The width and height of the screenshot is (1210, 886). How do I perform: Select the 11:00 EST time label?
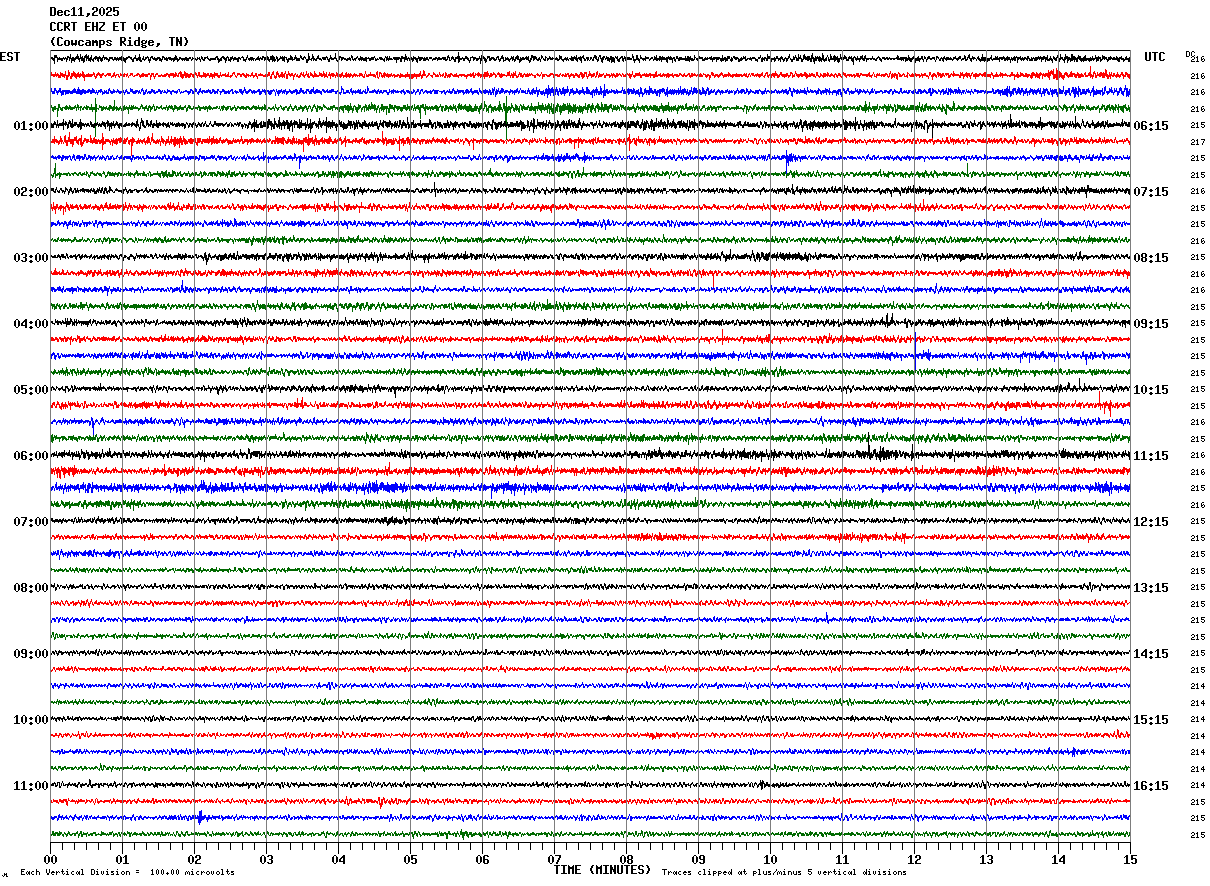tap(31, 786)
